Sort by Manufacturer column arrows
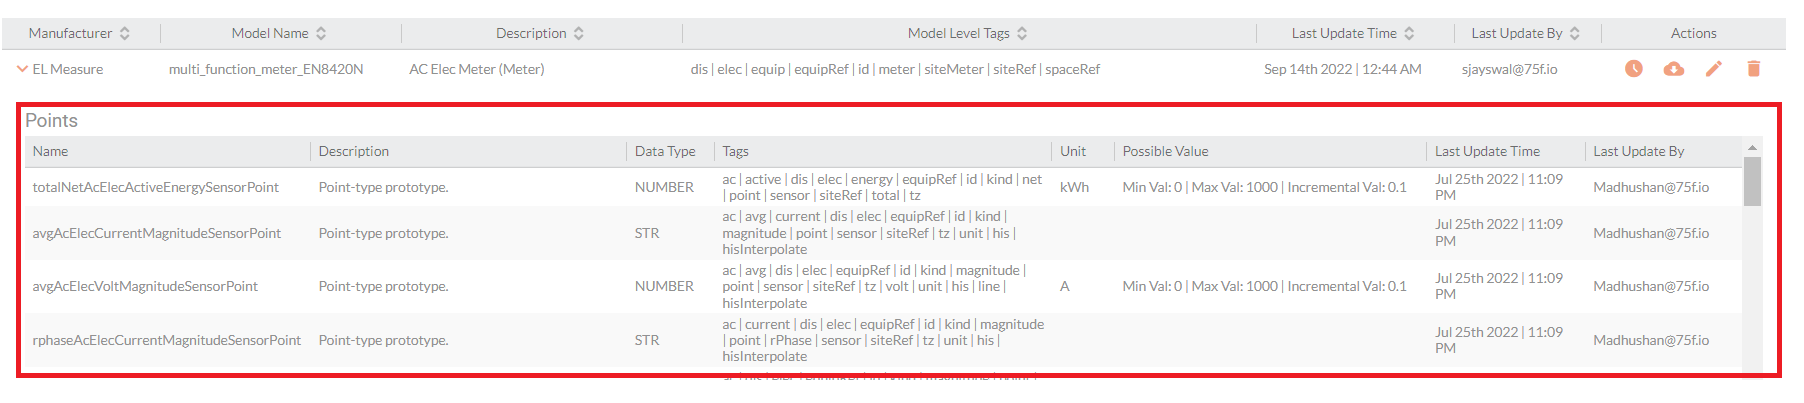 pyautogui.click(x=125, y=33)
